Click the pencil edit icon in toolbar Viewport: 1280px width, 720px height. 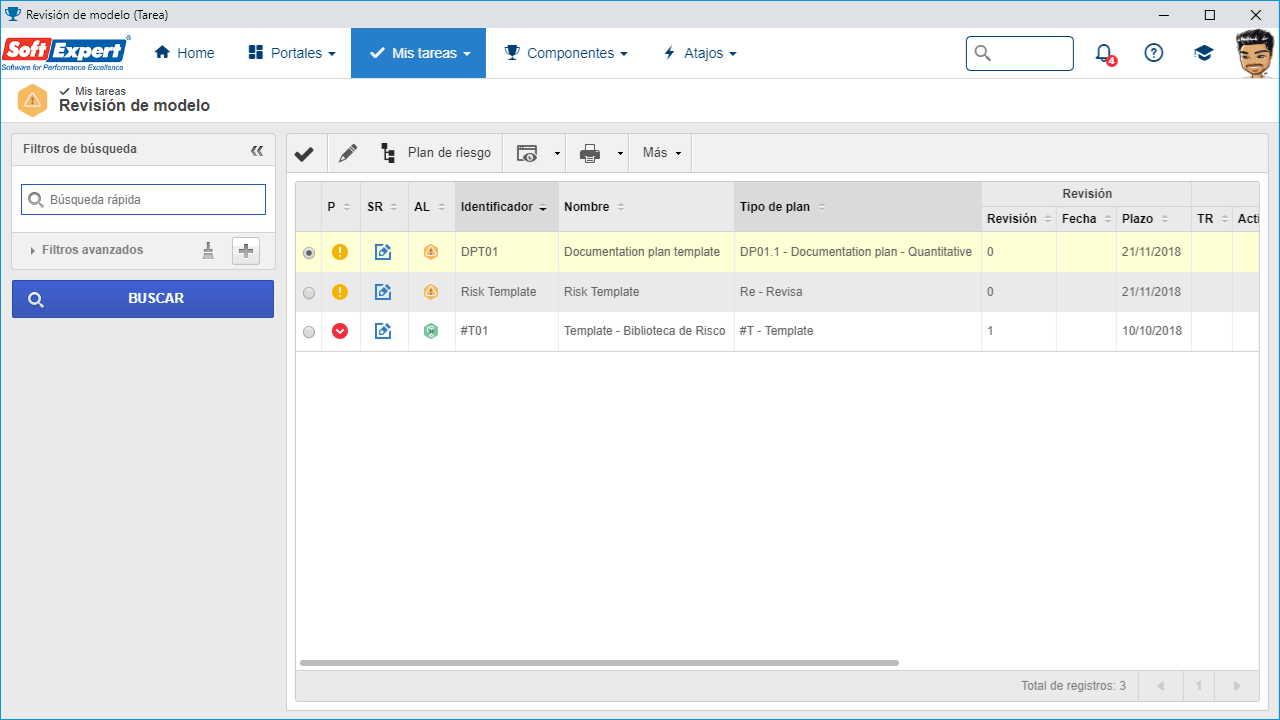click(347, 154)
